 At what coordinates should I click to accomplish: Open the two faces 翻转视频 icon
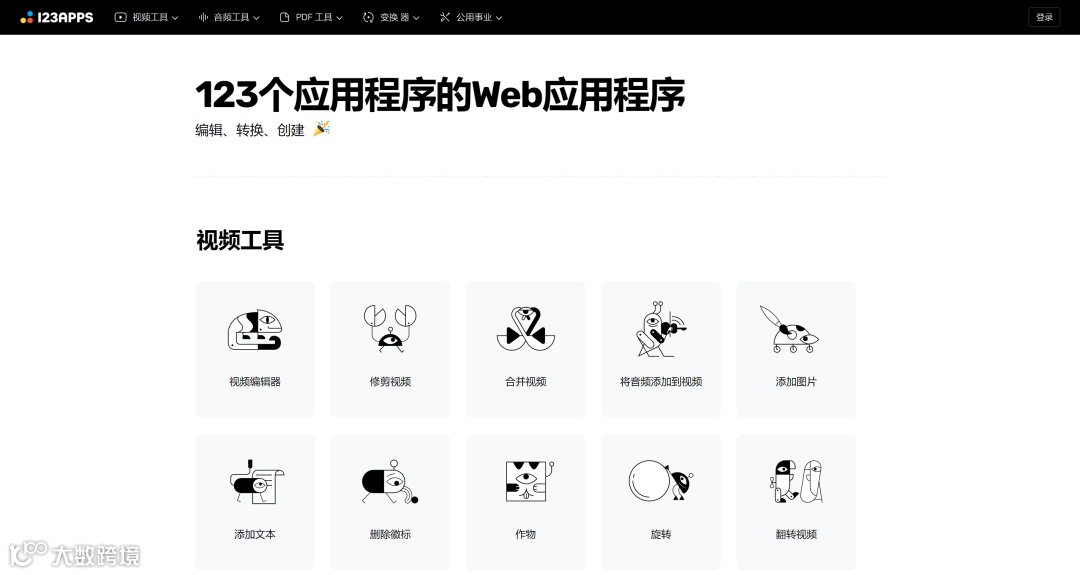coord(796,481)
